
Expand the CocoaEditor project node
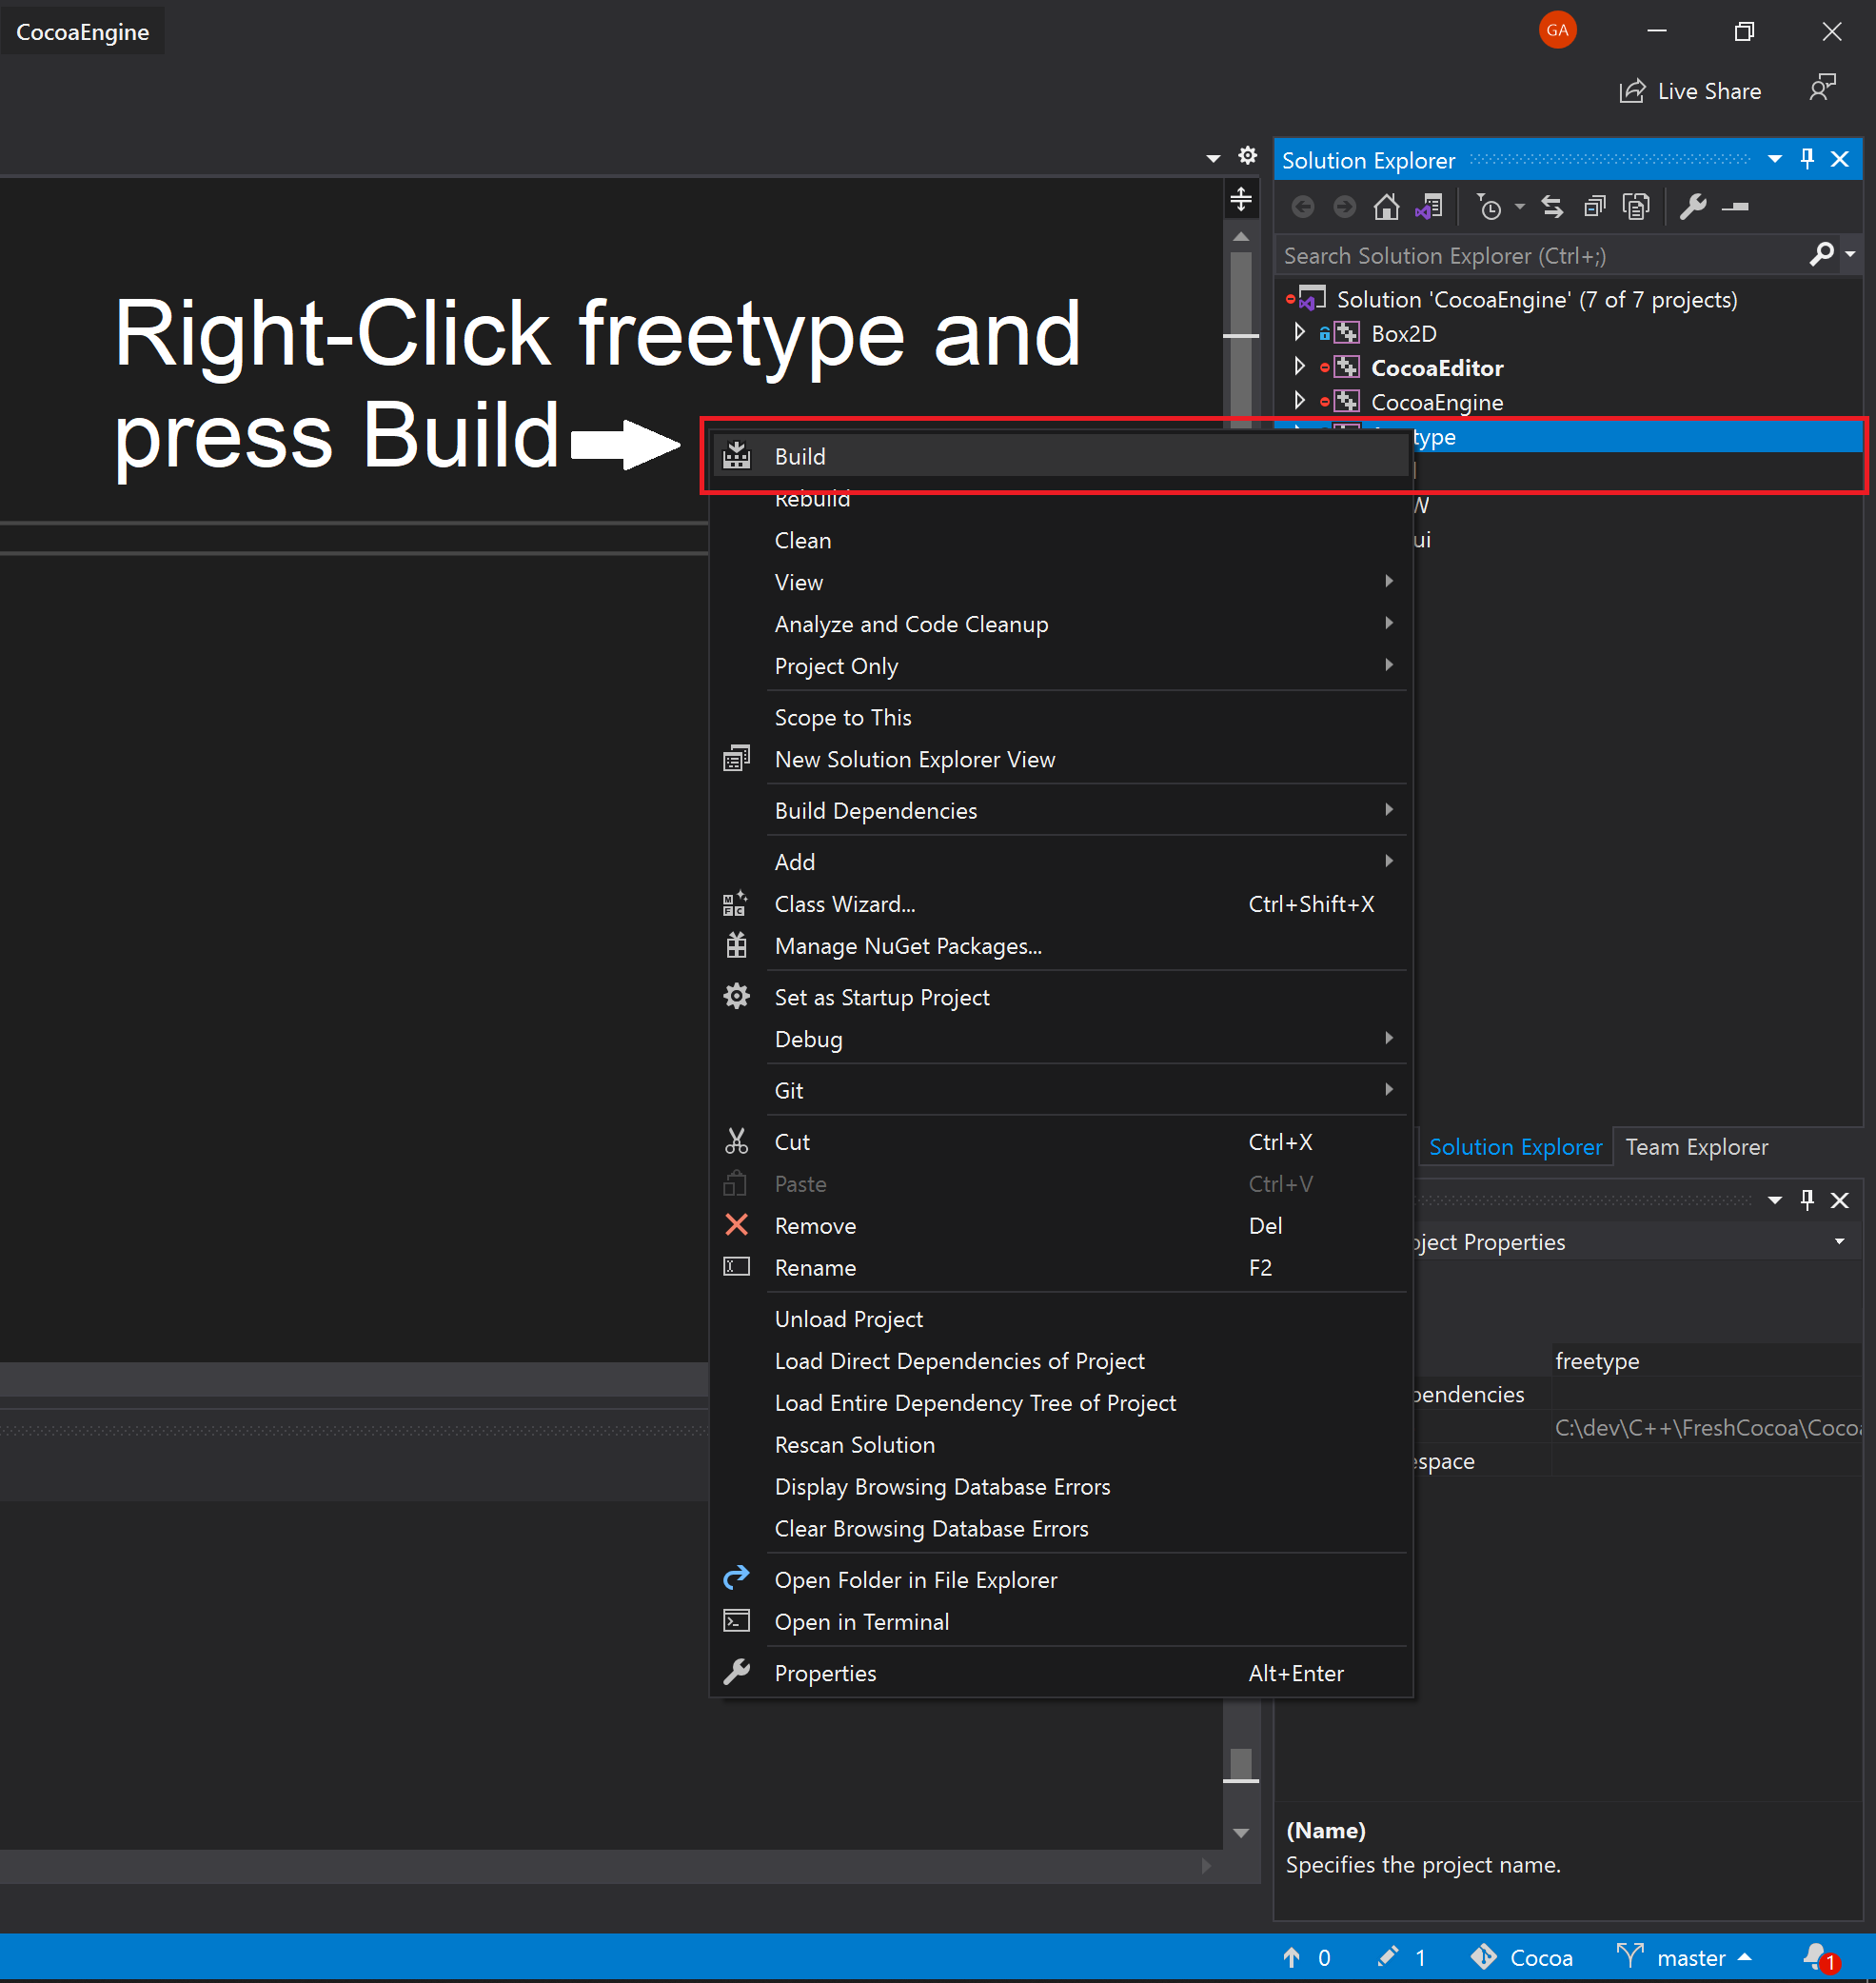tap(1299, 367)
